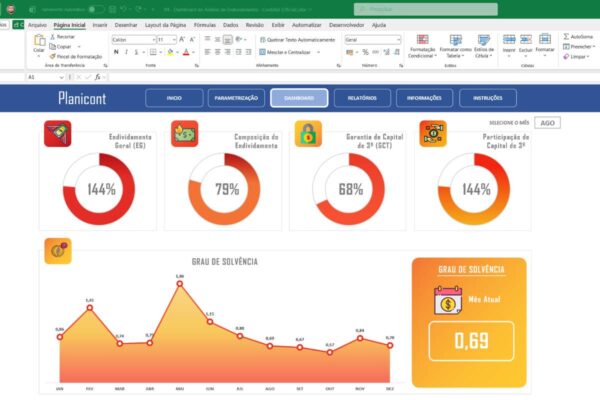Screen dimensions: 600x400
Task: Click Quebrar Texto Automaticamente
Action: click(297, 40)
